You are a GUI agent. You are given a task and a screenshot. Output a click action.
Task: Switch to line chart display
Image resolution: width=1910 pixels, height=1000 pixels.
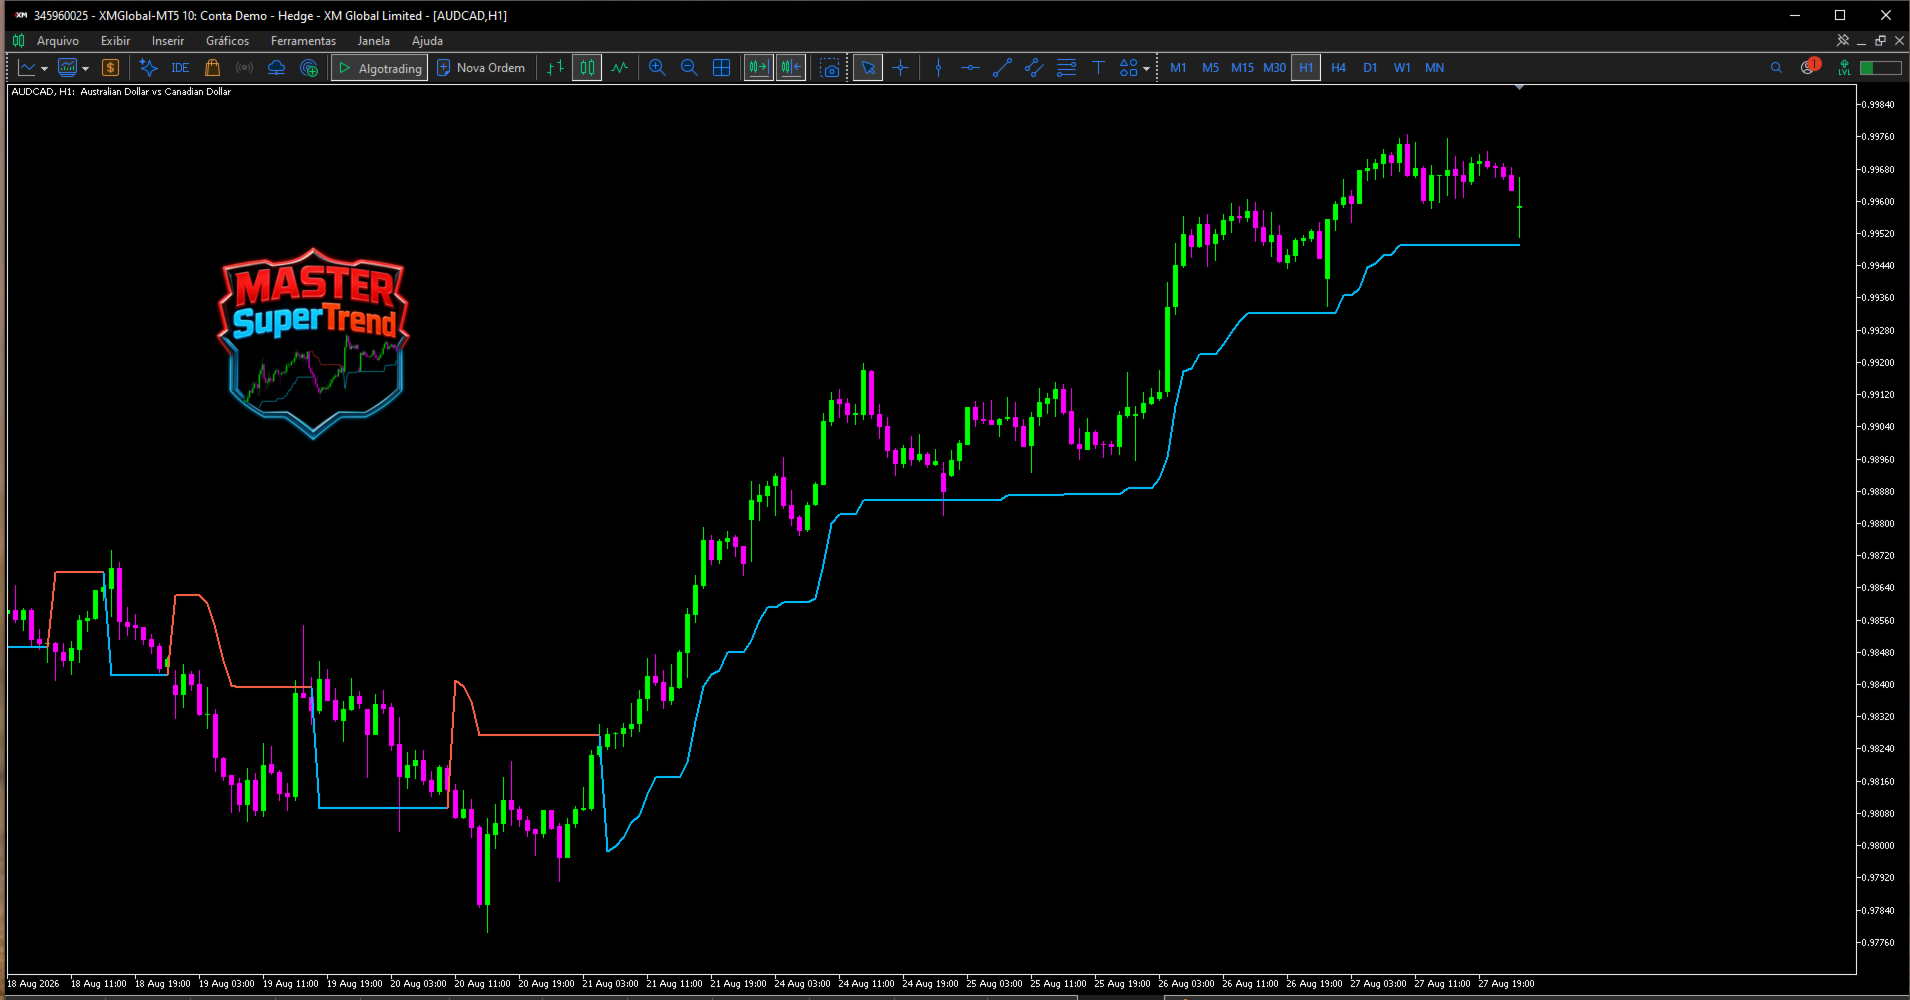(620, 68)
